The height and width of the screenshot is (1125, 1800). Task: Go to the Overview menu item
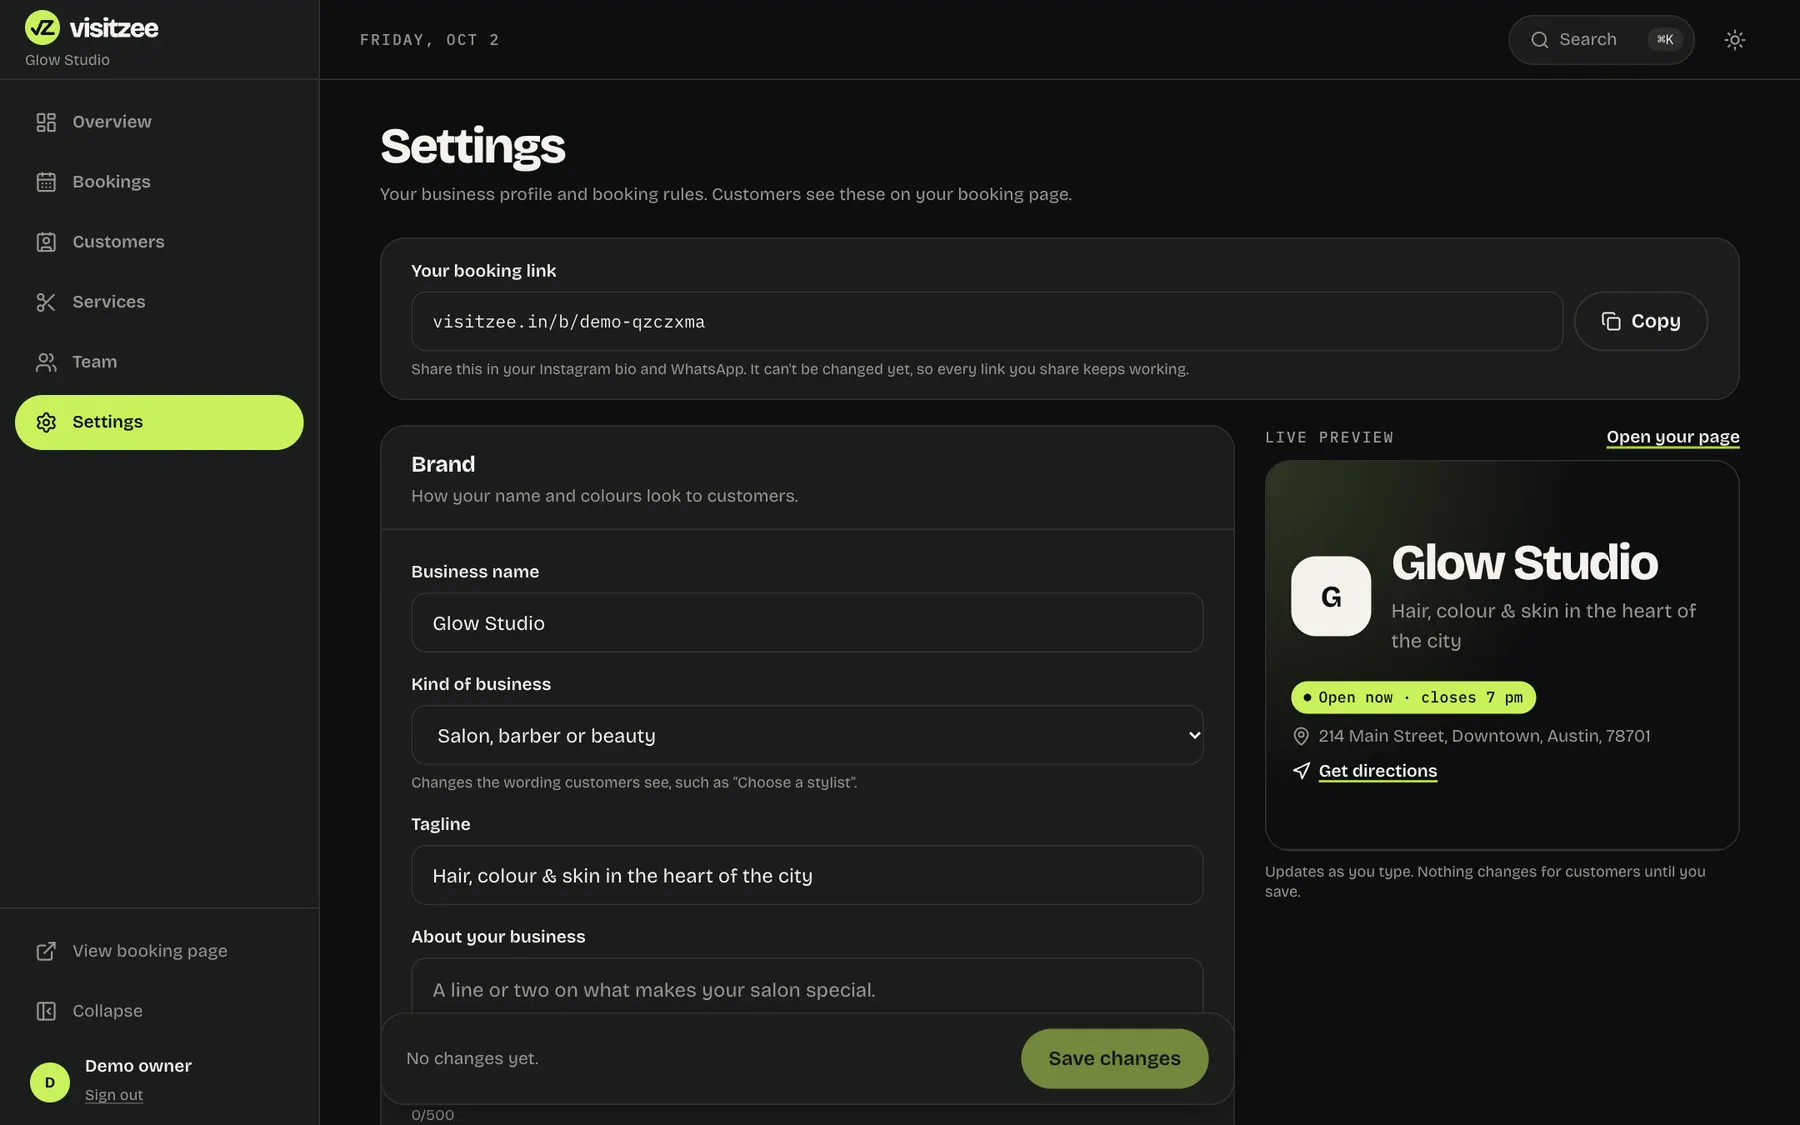(x=159, y=122)
